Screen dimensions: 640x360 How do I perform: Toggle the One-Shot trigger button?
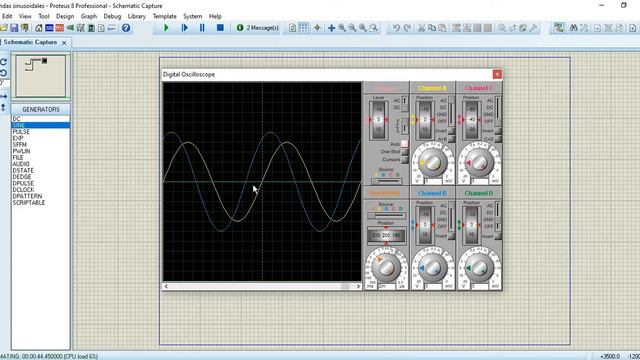coord(404,151)
